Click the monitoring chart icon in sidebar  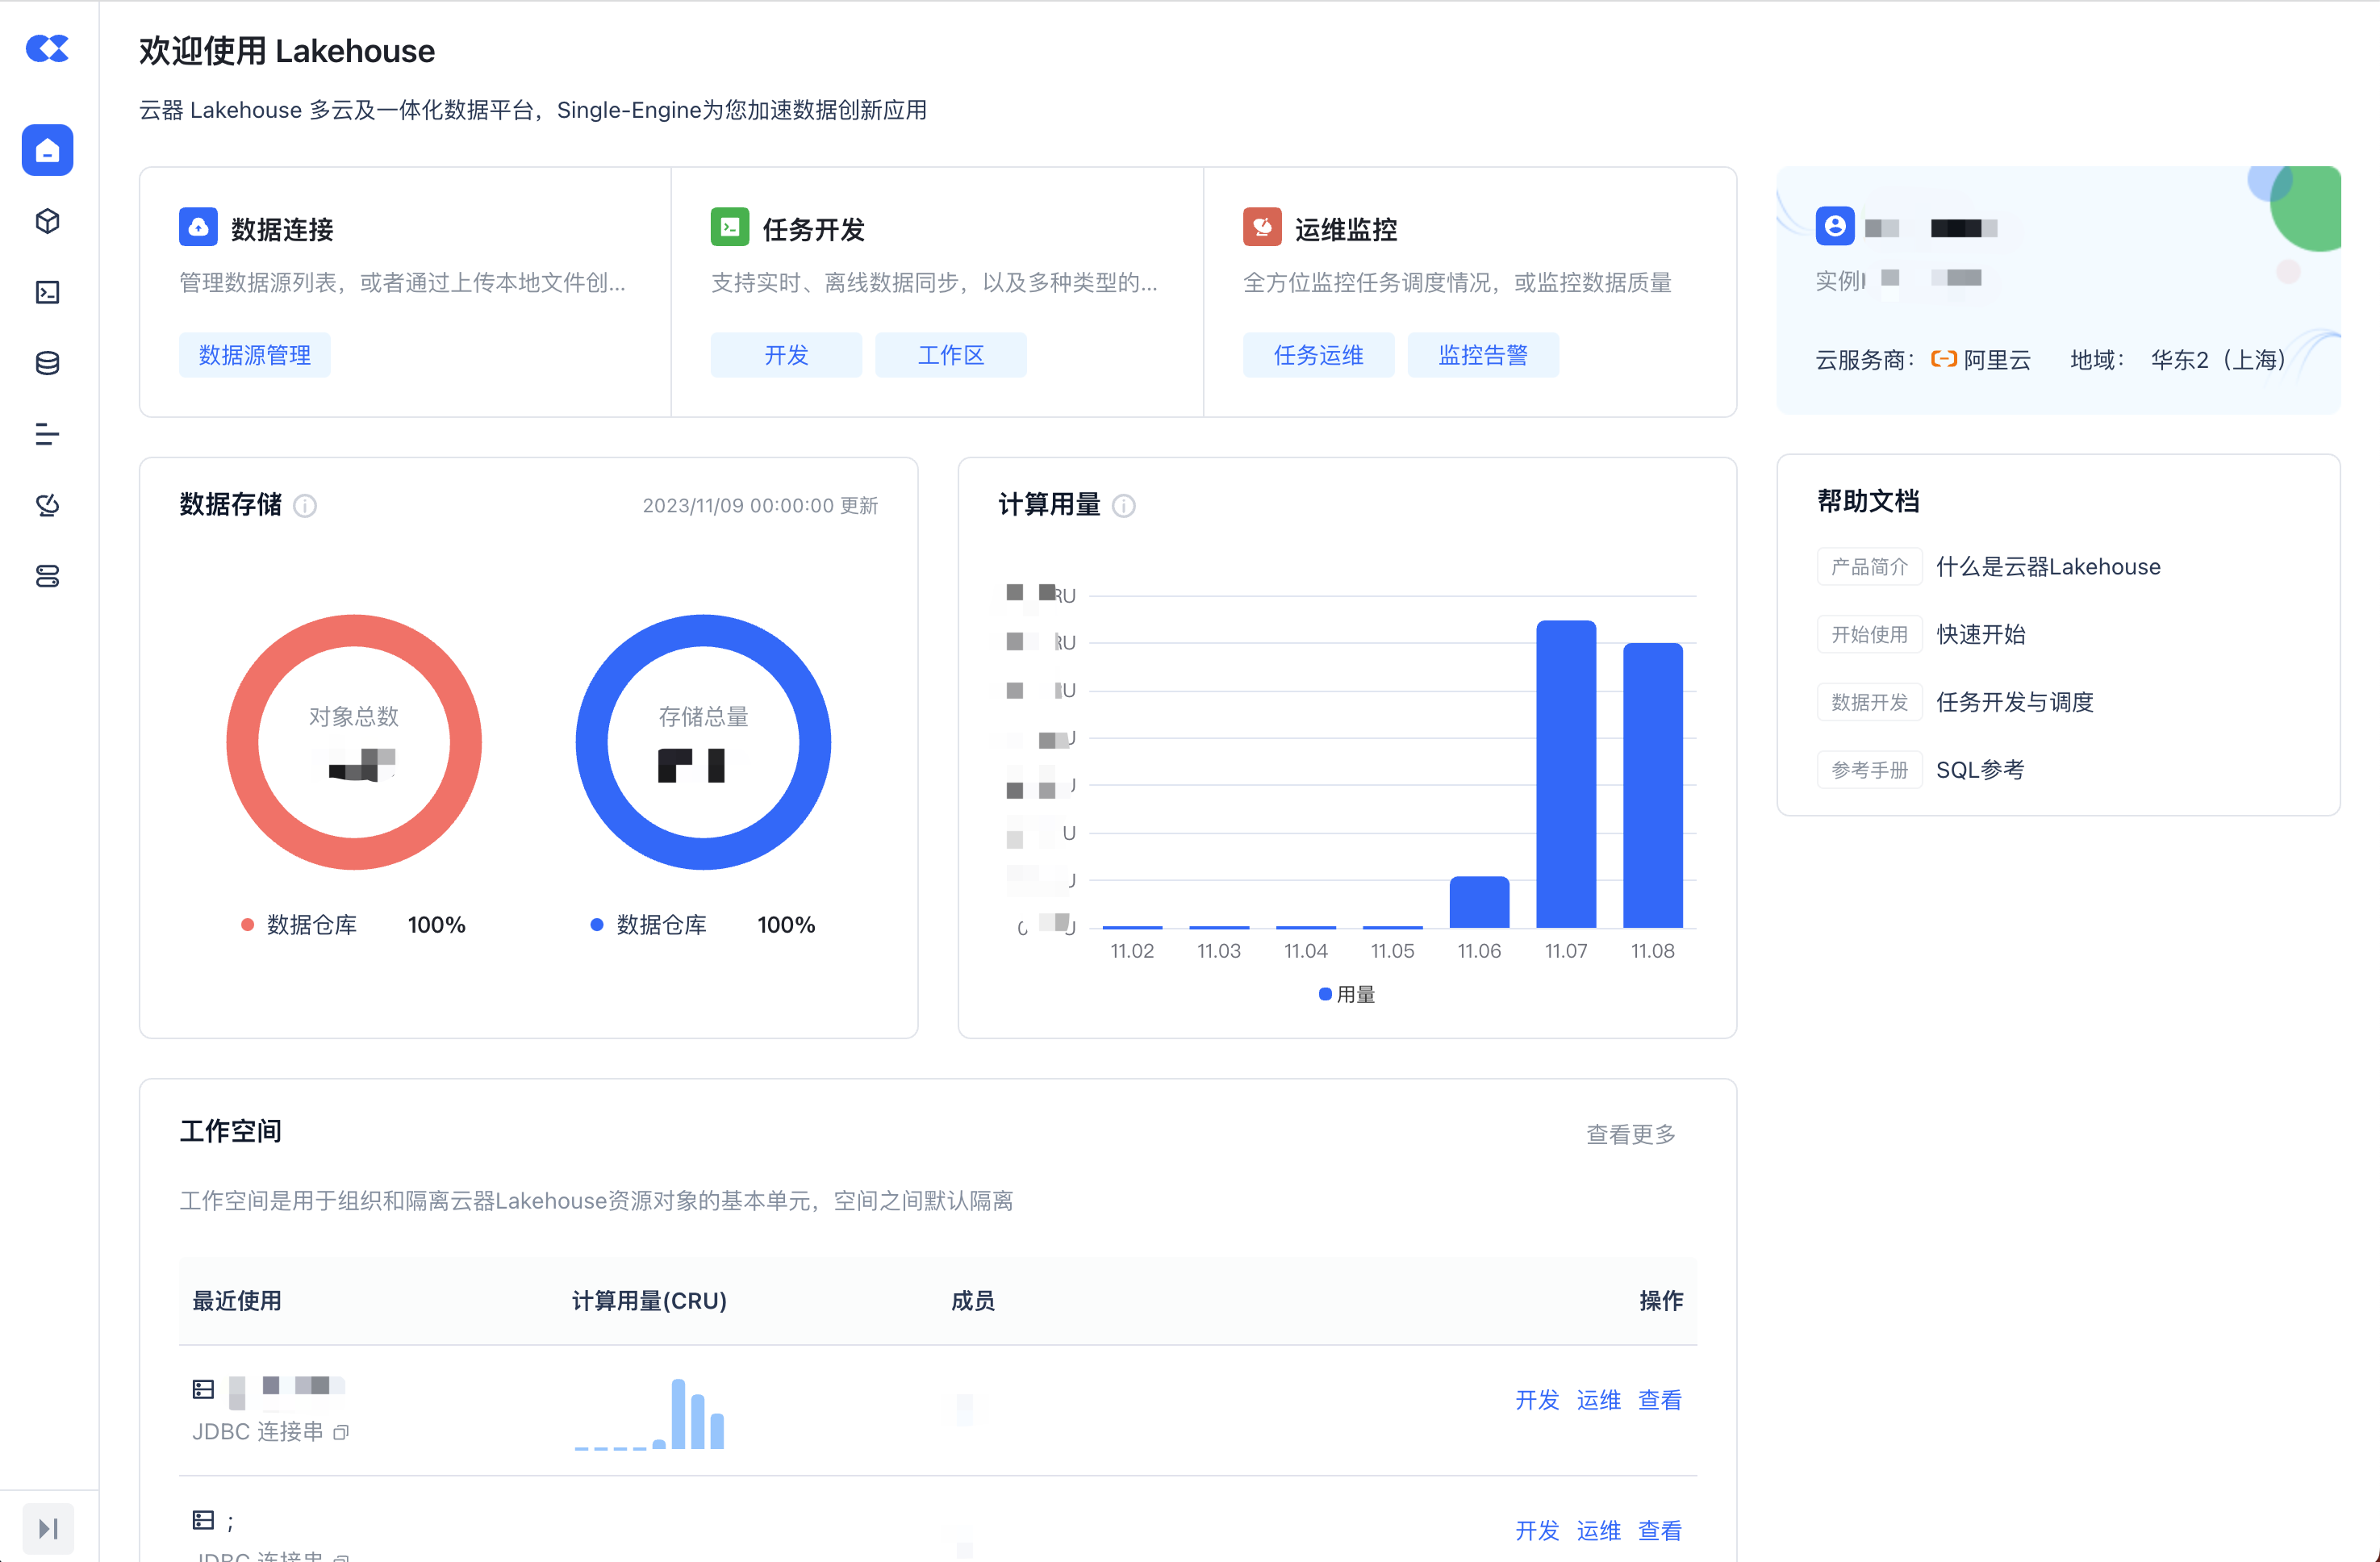click(47, 505)
